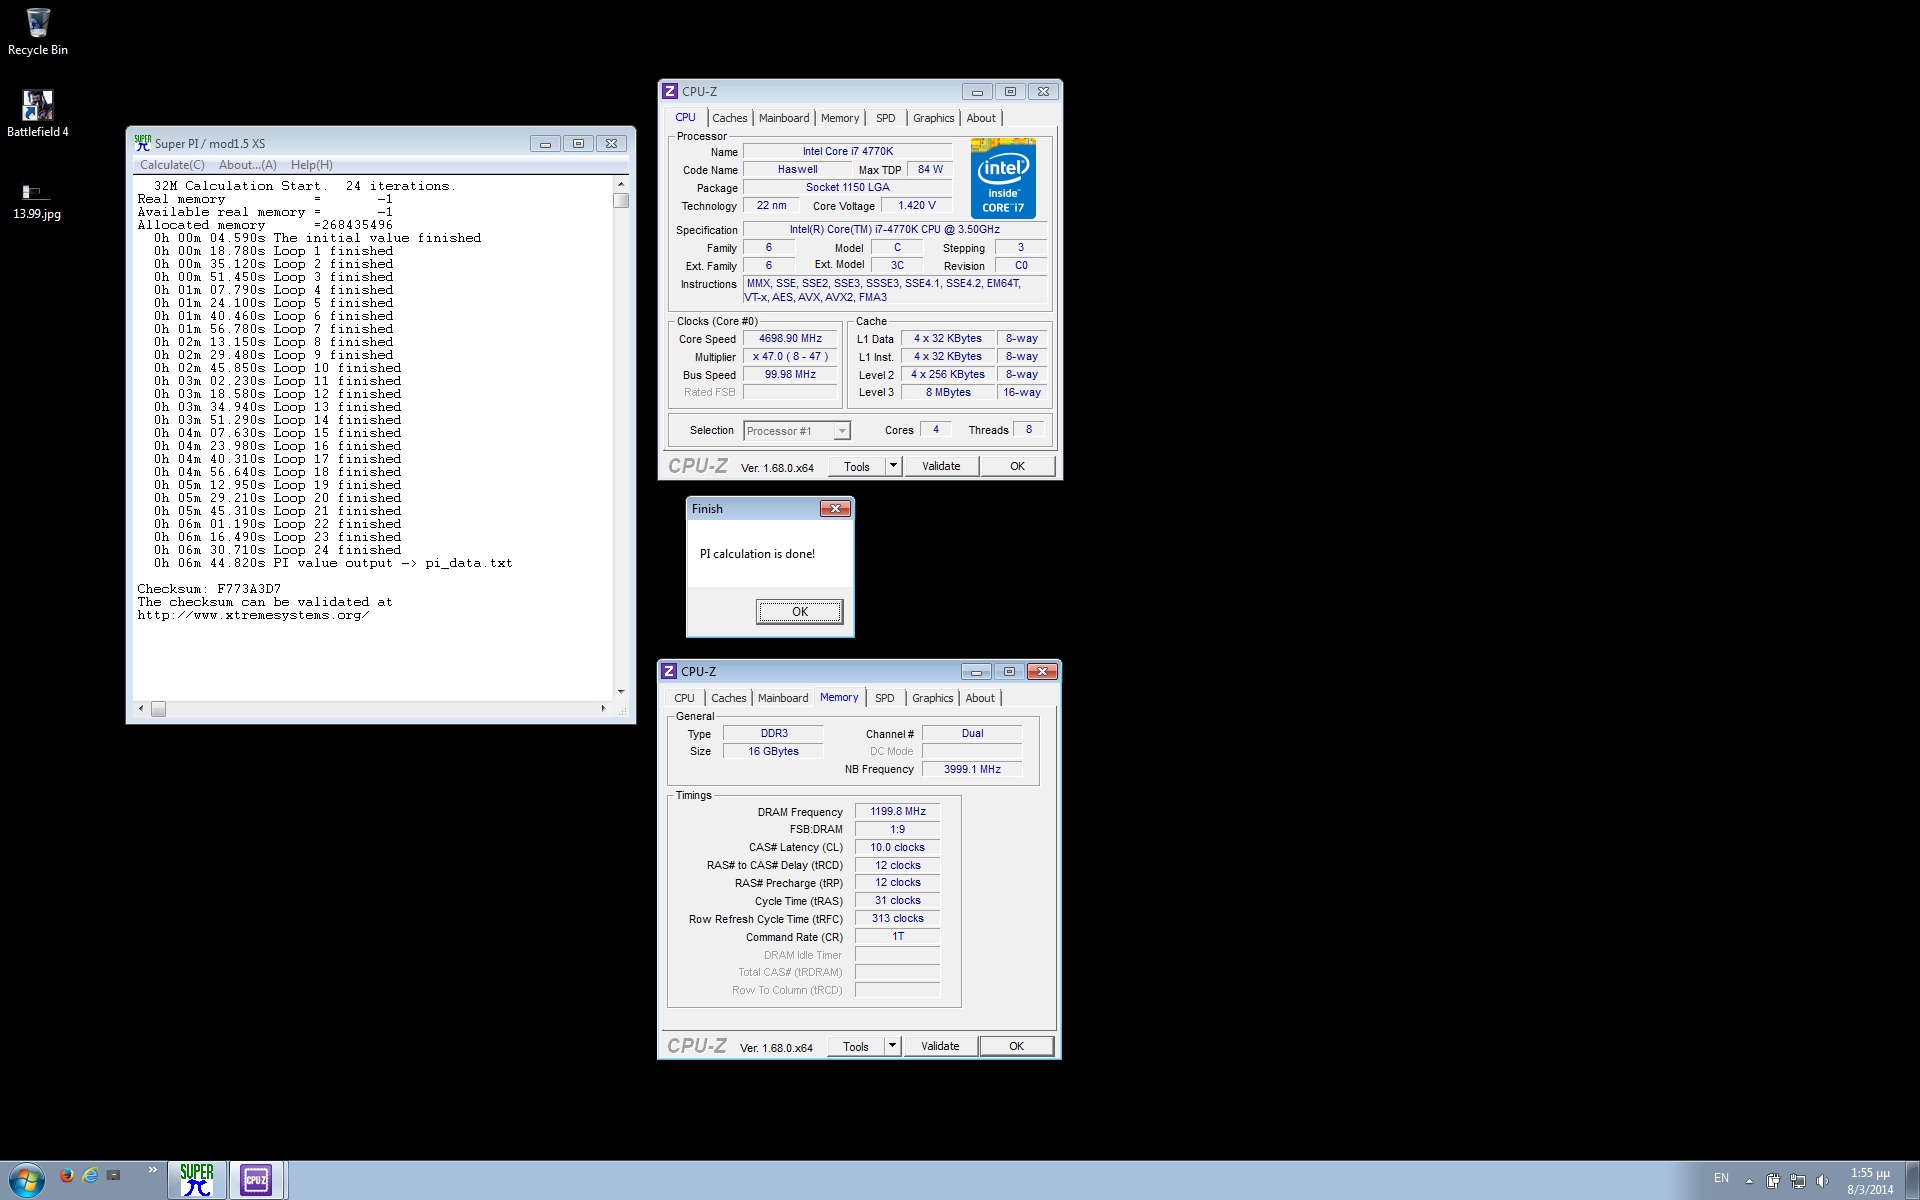Click the upper CPU-Z window's title bar Z icon
1920x1200 pixels.
coord(670,91)
